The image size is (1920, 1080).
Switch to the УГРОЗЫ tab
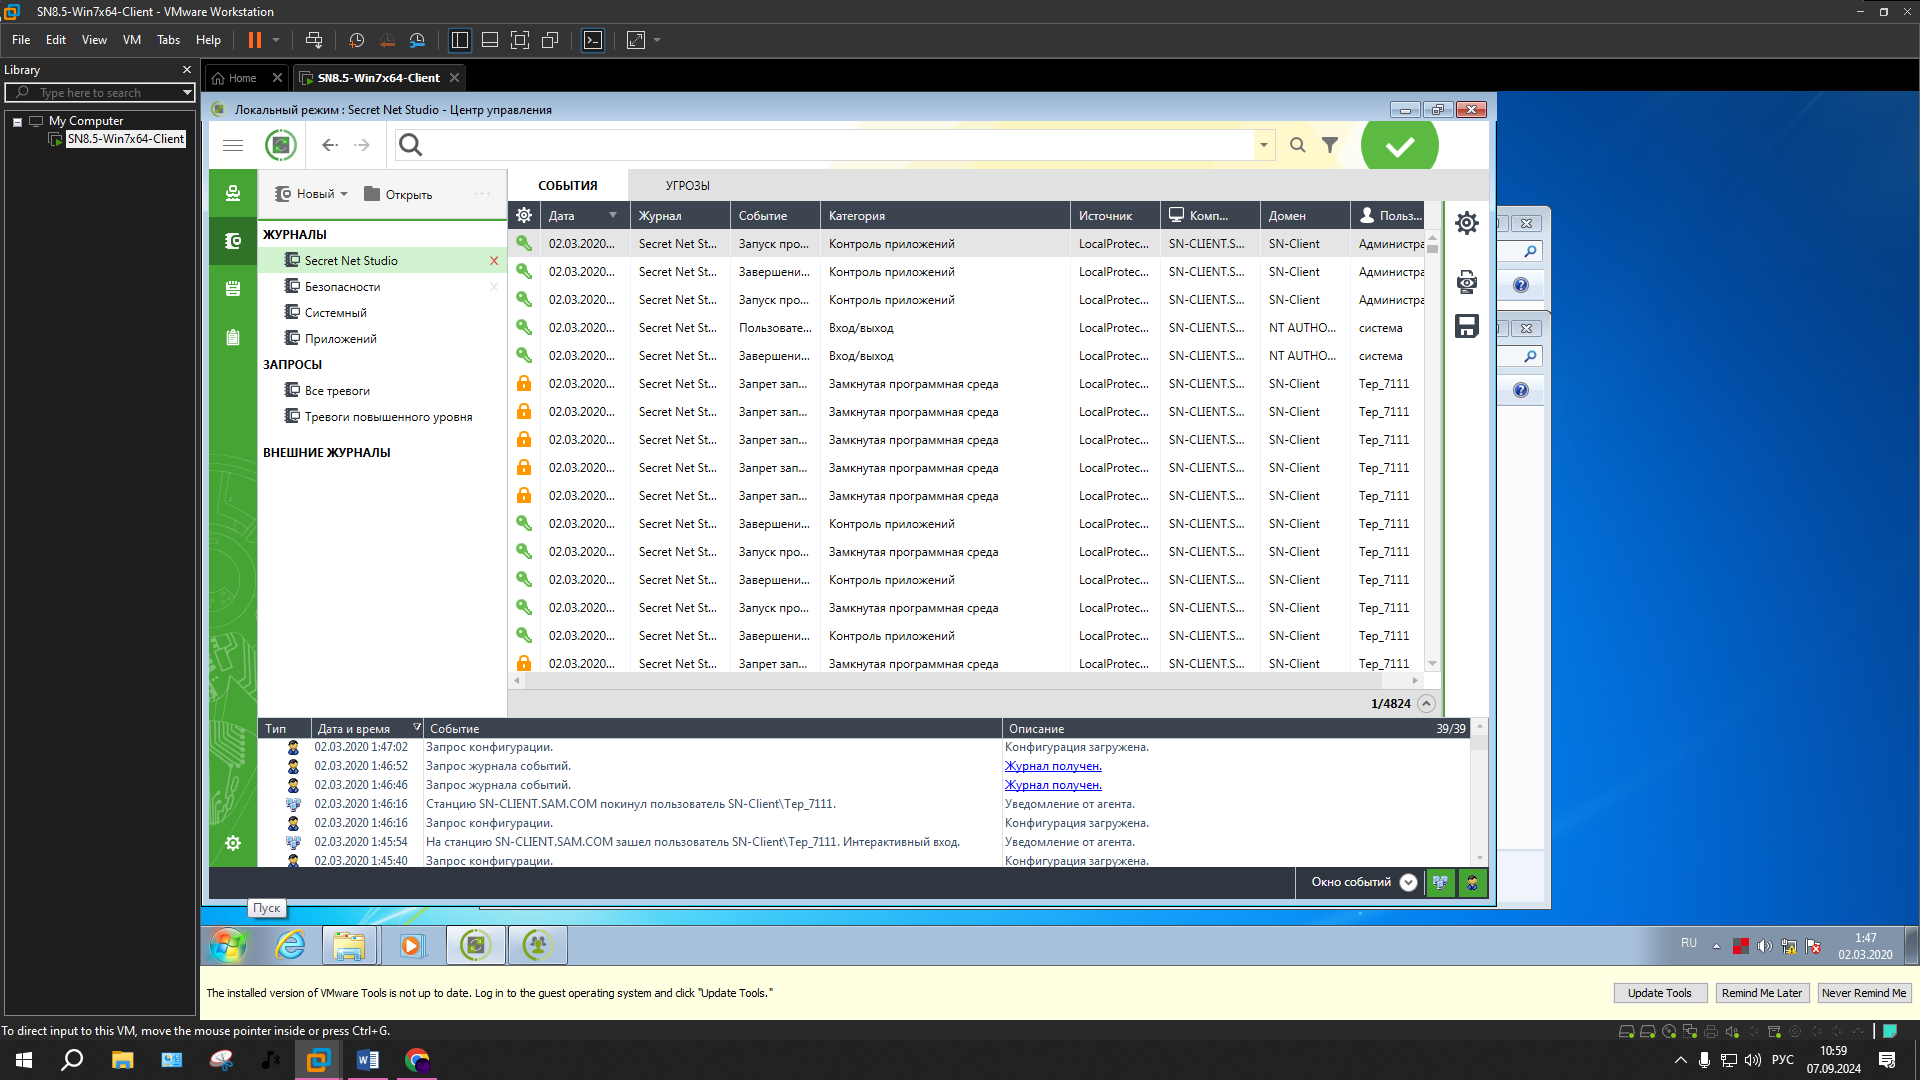coord(688,186)
